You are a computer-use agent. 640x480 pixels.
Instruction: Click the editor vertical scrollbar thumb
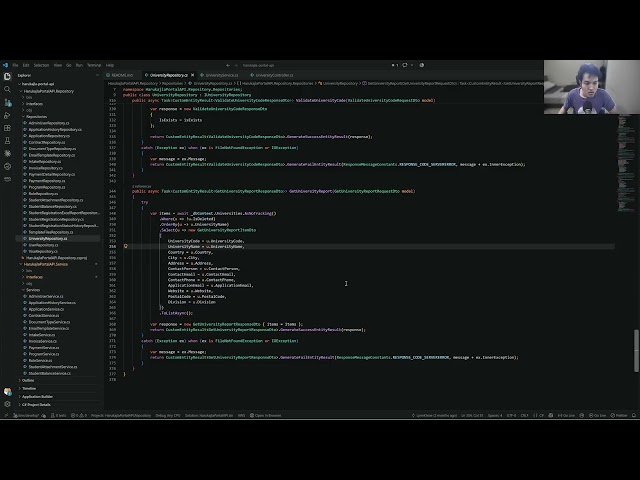coord(636,351)
